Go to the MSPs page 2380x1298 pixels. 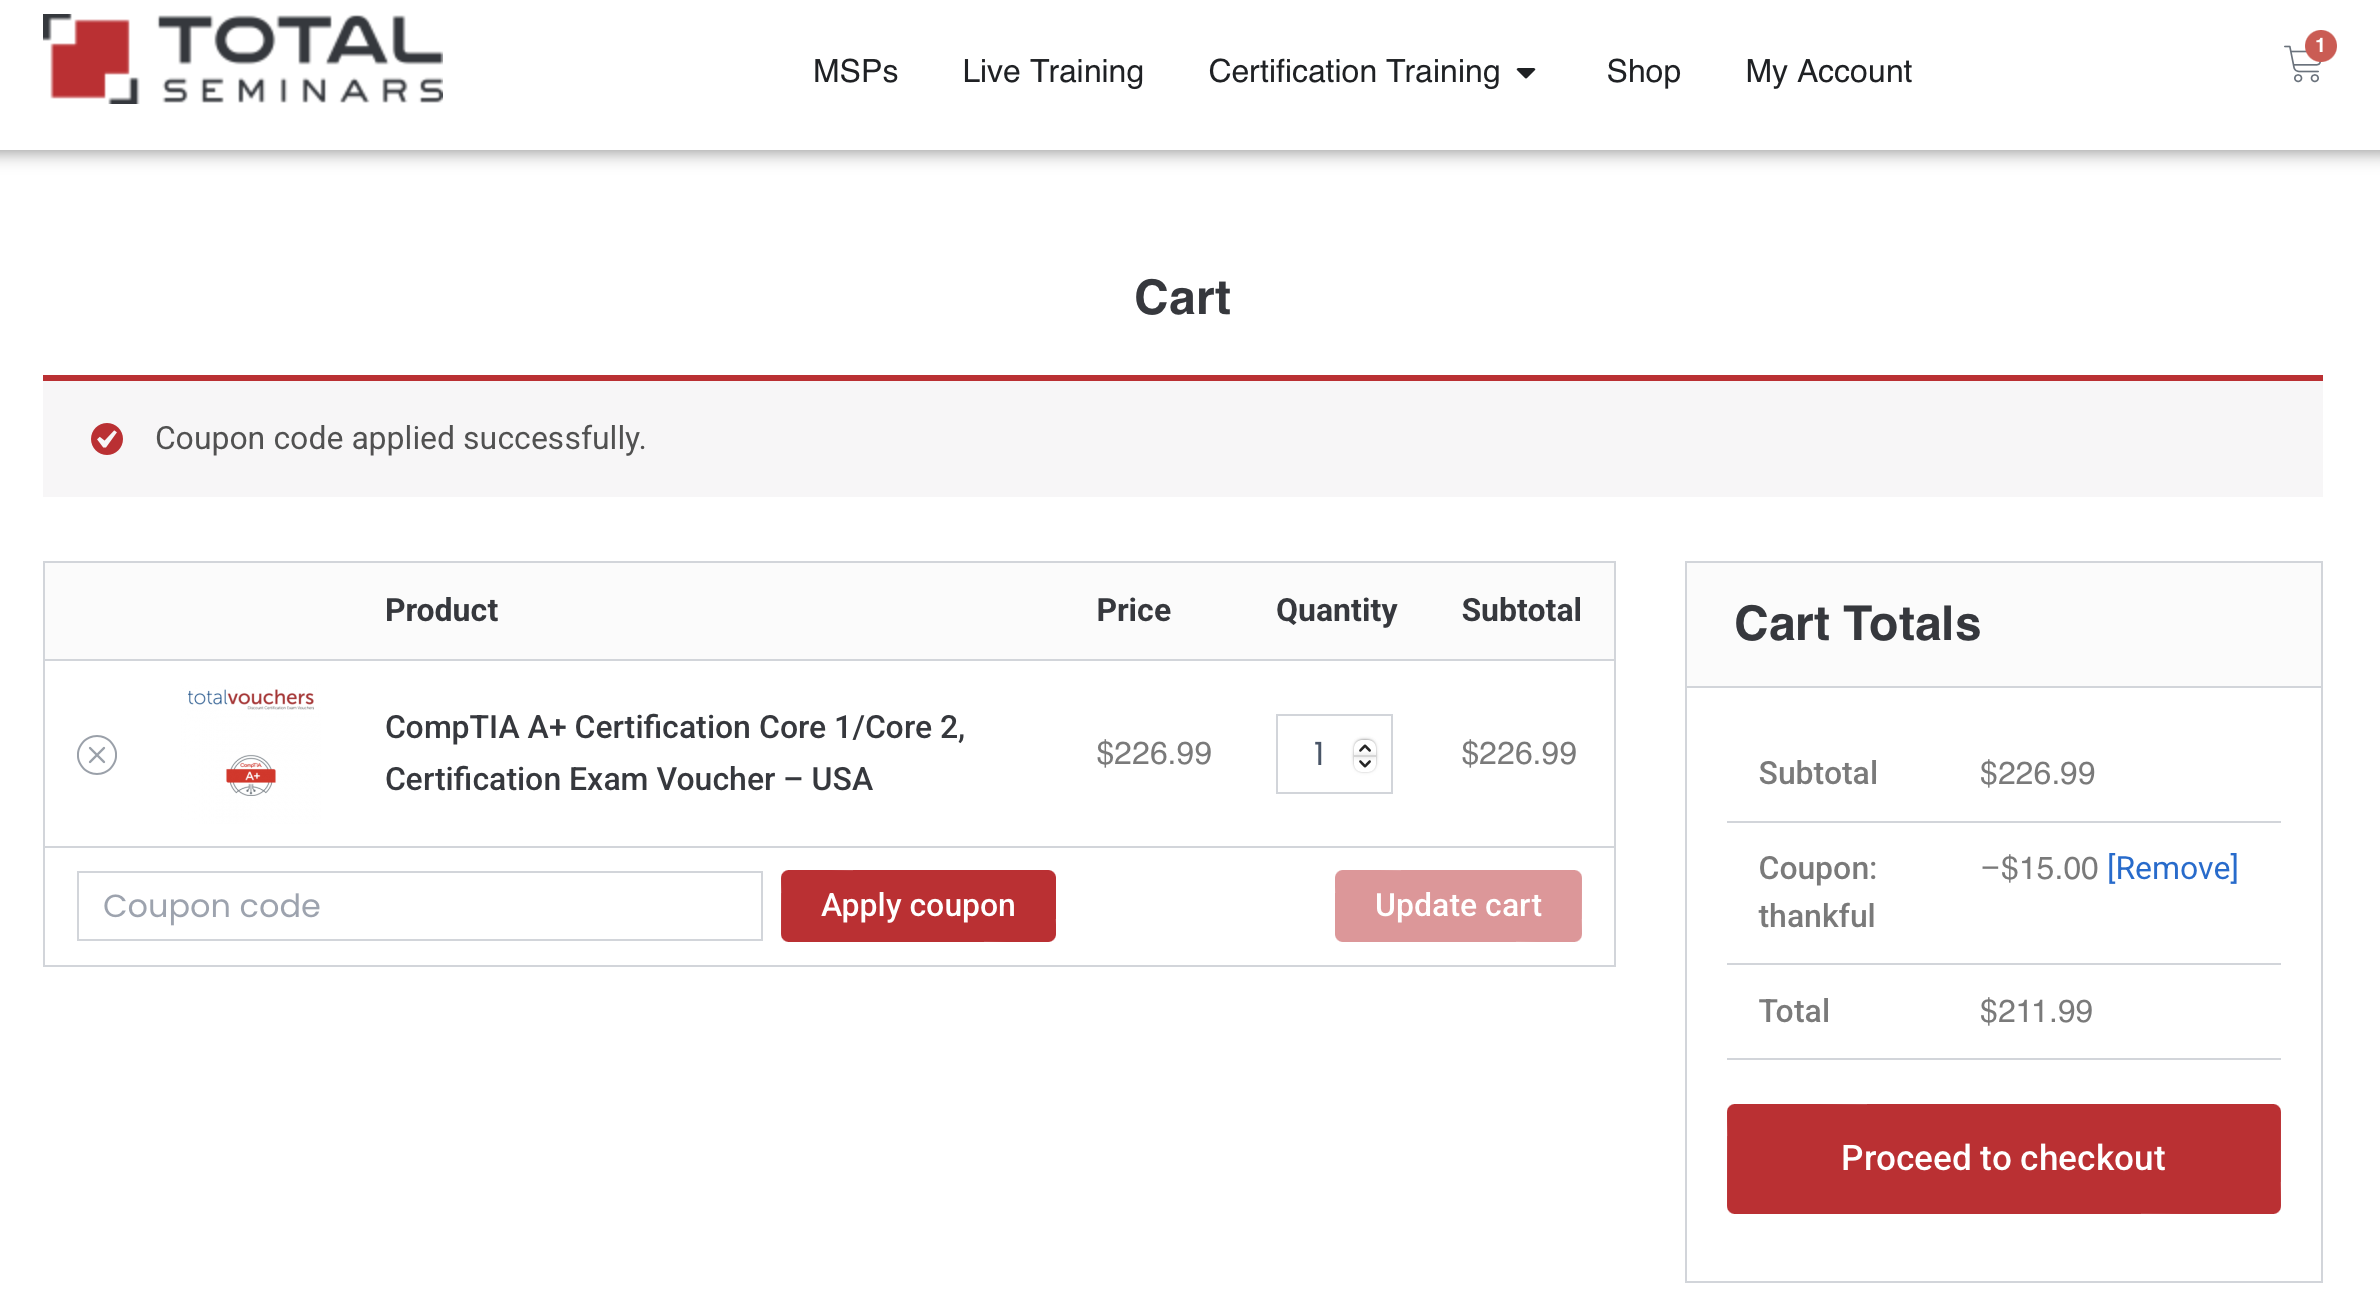pos(855,71)
